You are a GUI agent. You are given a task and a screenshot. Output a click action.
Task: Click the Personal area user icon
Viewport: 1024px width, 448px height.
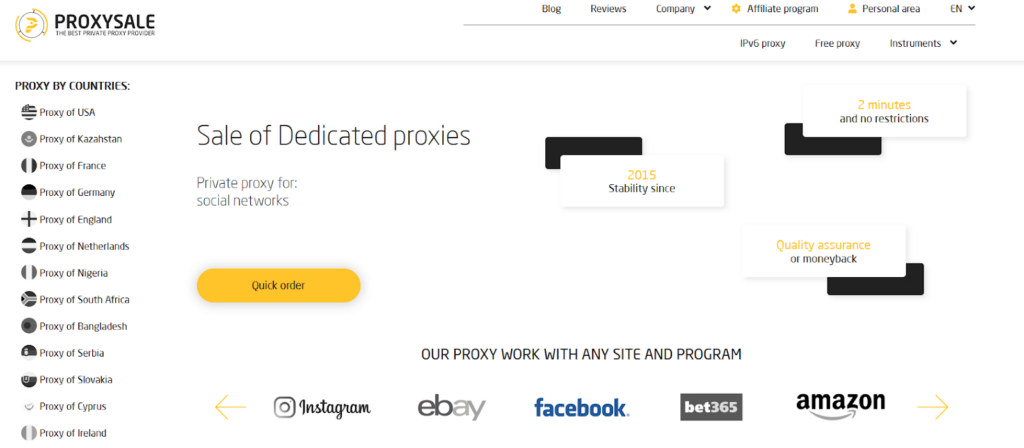[852, 9]
